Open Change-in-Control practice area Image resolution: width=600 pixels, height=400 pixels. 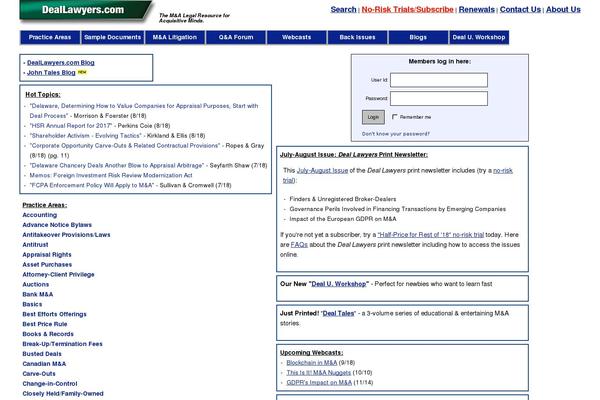[x=50, y=384]
